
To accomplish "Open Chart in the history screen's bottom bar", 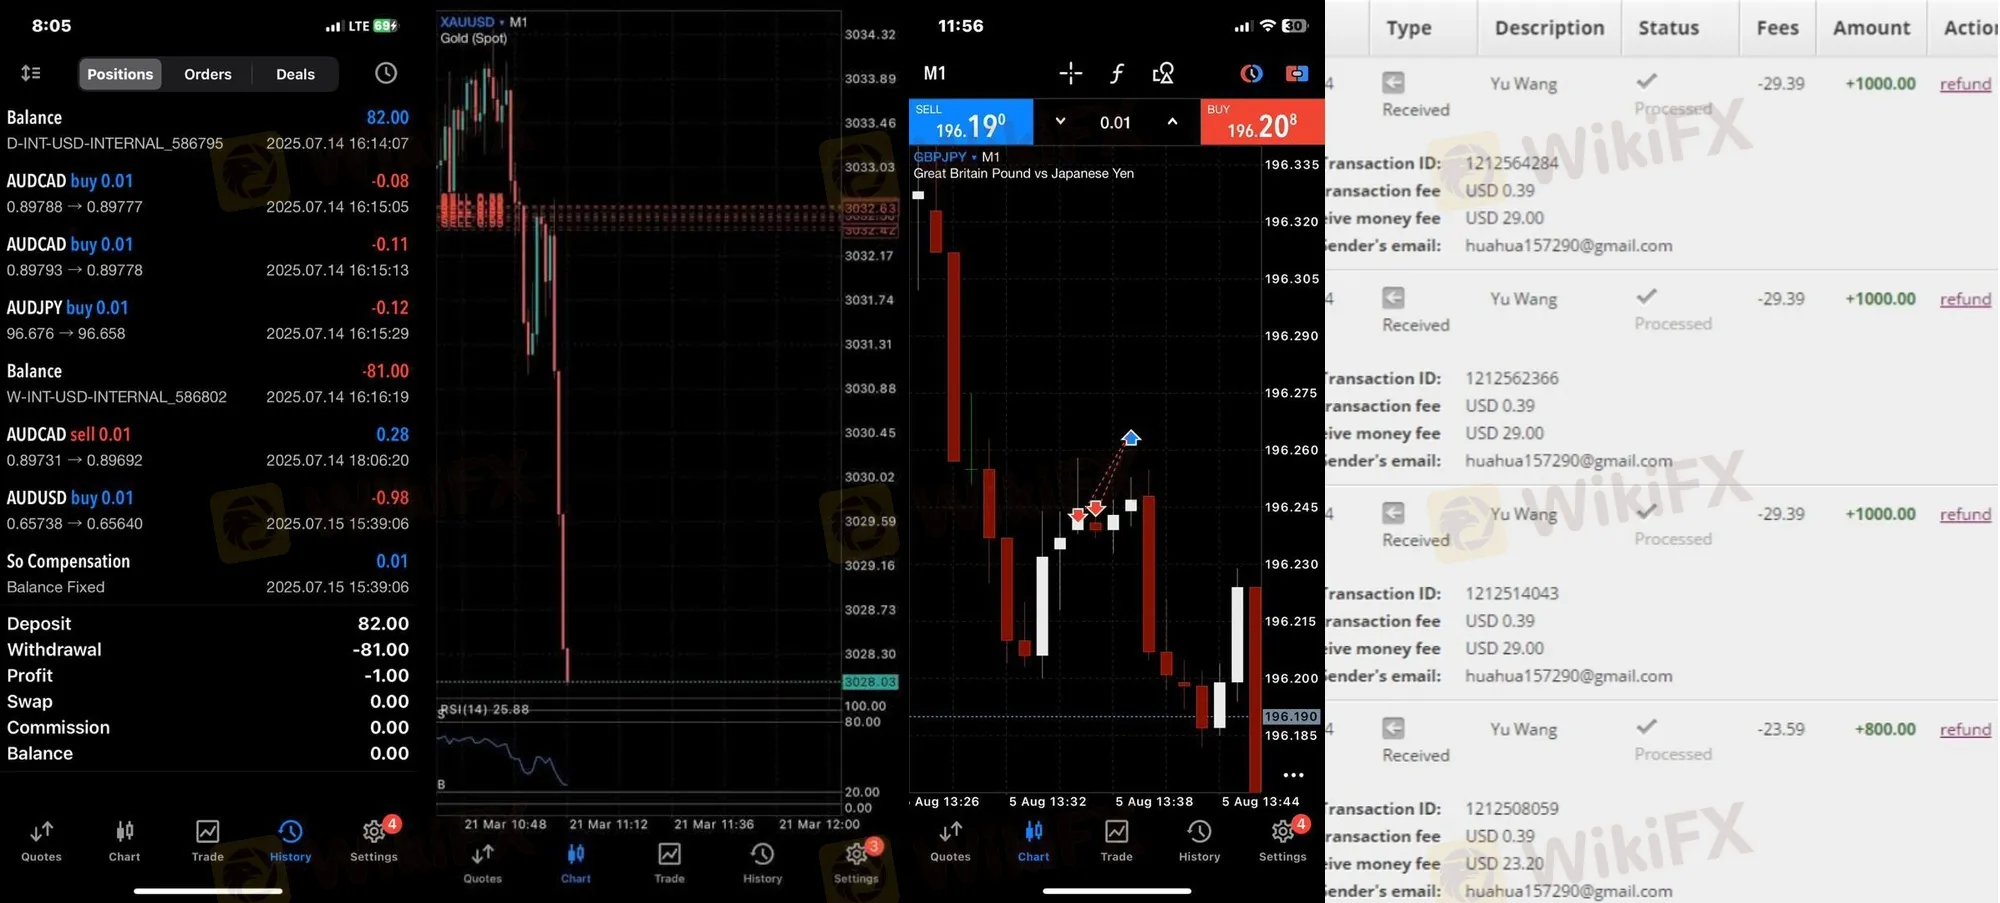I will click(124, 841).
